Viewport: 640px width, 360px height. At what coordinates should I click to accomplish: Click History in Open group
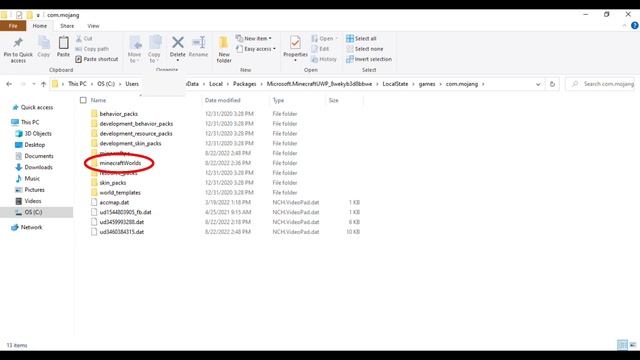(x=324, y=59)
